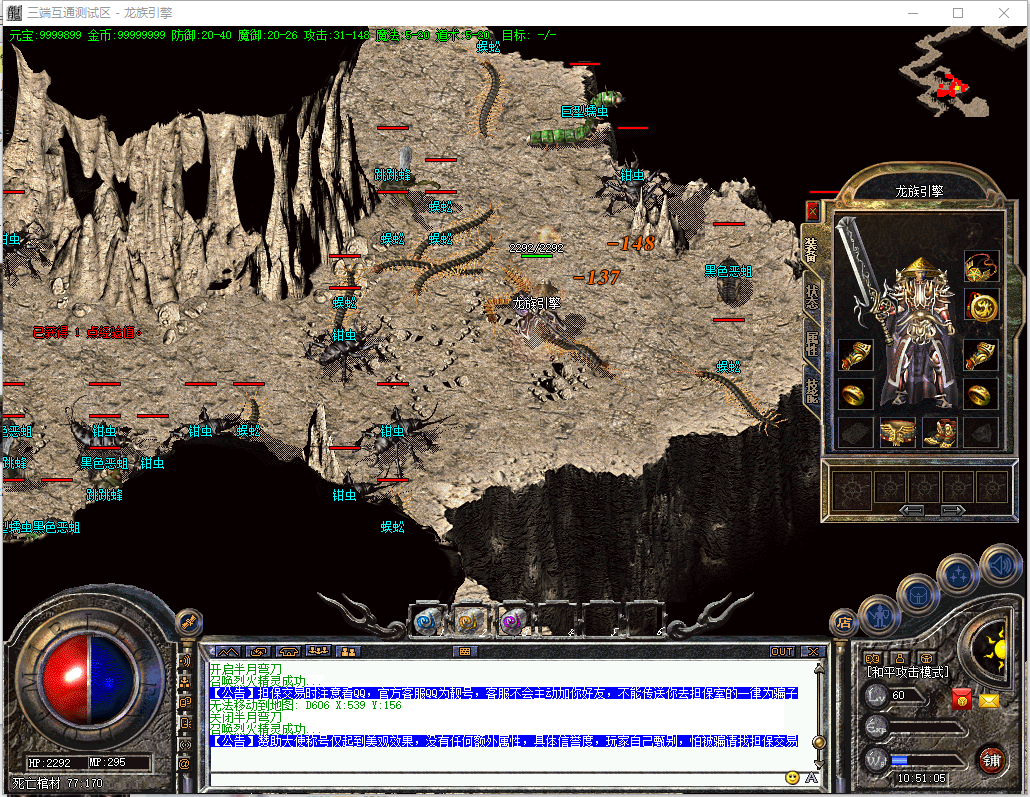The width and height of the screenshot is (1030, 797).
Task: Select the right gold ring slot
Action: coord(981,394)
